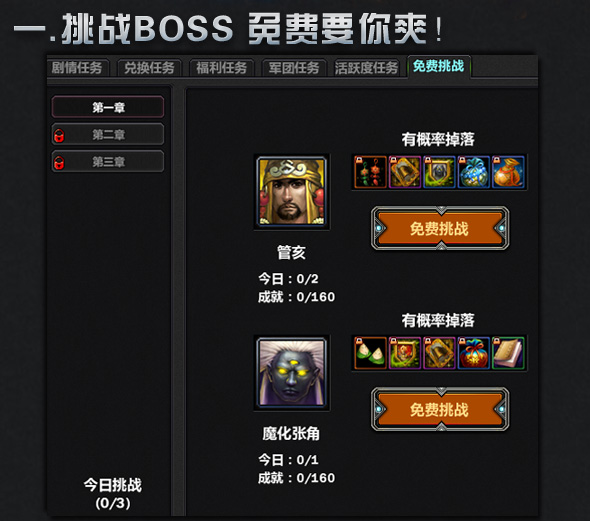Select the 活跃度任务 tab

coord(366,68)
